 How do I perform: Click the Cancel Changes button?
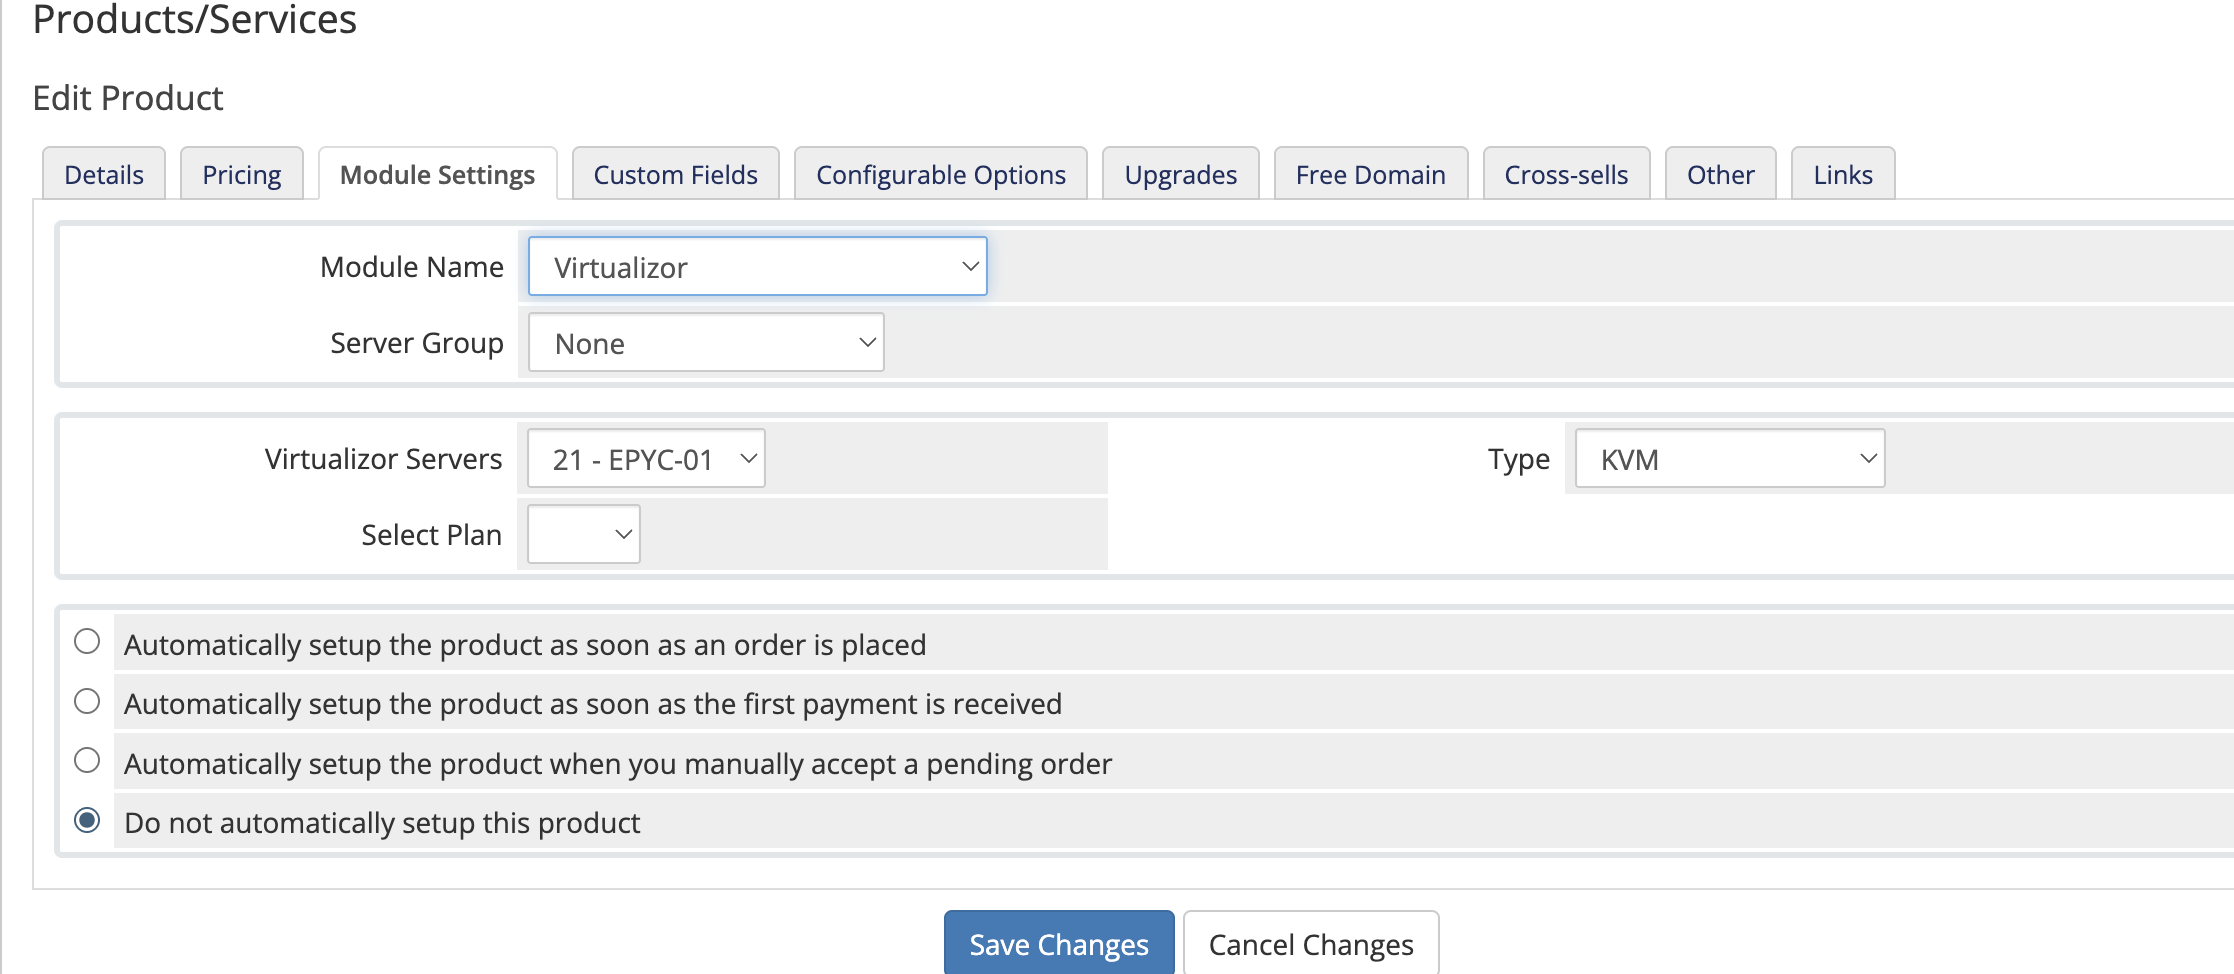(x=1311, y=943)
